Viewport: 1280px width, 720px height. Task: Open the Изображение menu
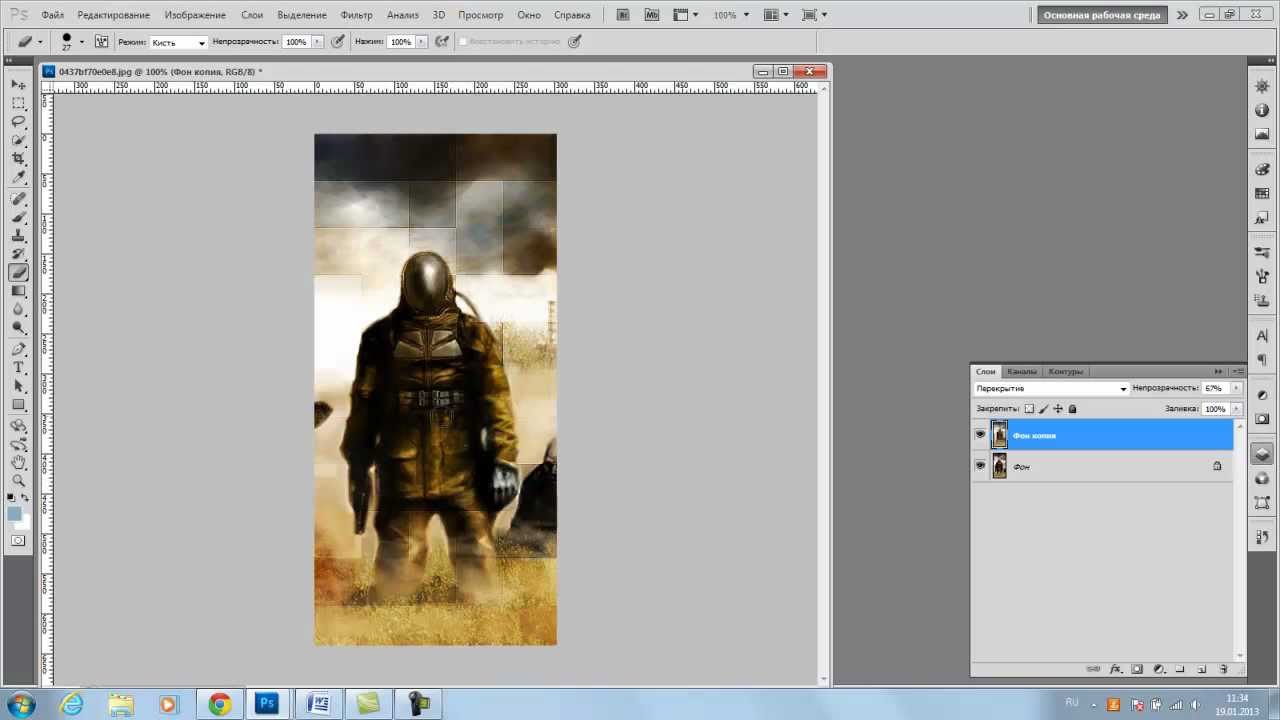click(195, 15)
